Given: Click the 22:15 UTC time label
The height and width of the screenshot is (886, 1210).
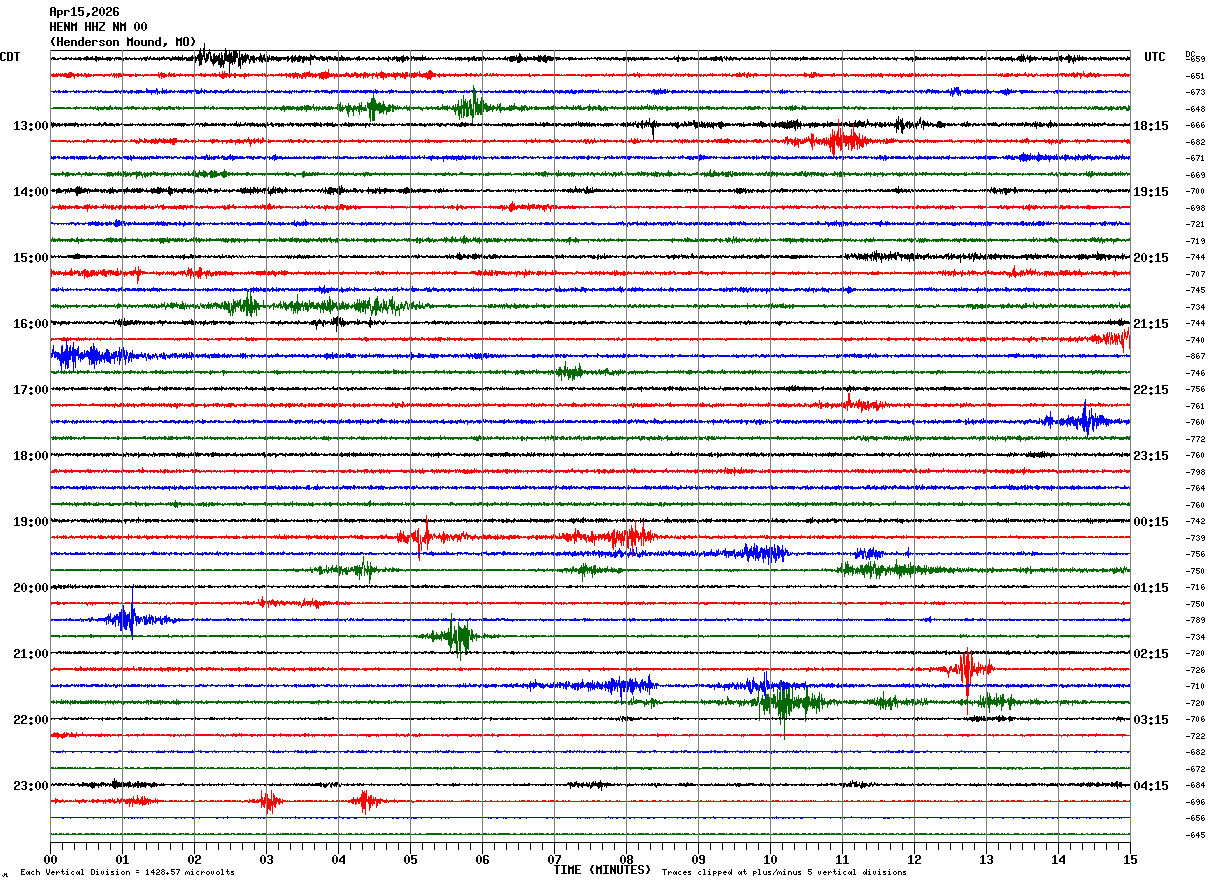Looking at the screenshot, I should pyautogui.click(x=1151, y=390).
